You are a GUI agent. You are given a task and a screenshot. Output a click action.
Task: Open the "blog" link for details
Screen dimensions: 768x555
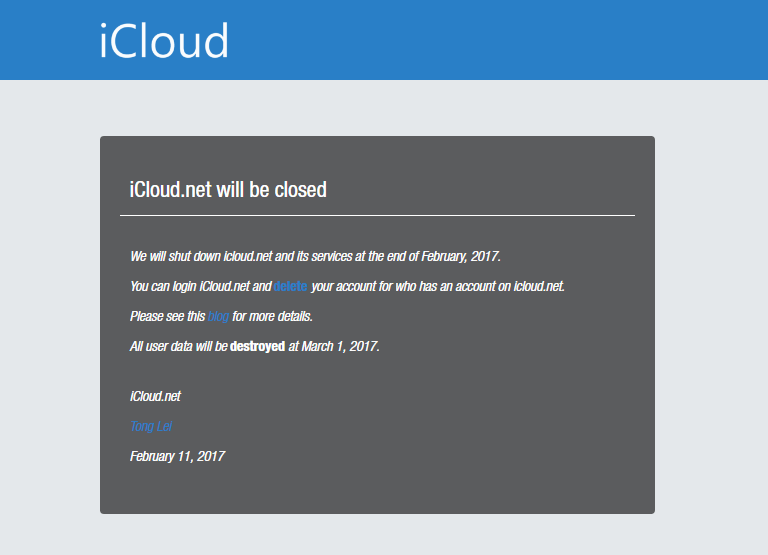coord(218,317)
